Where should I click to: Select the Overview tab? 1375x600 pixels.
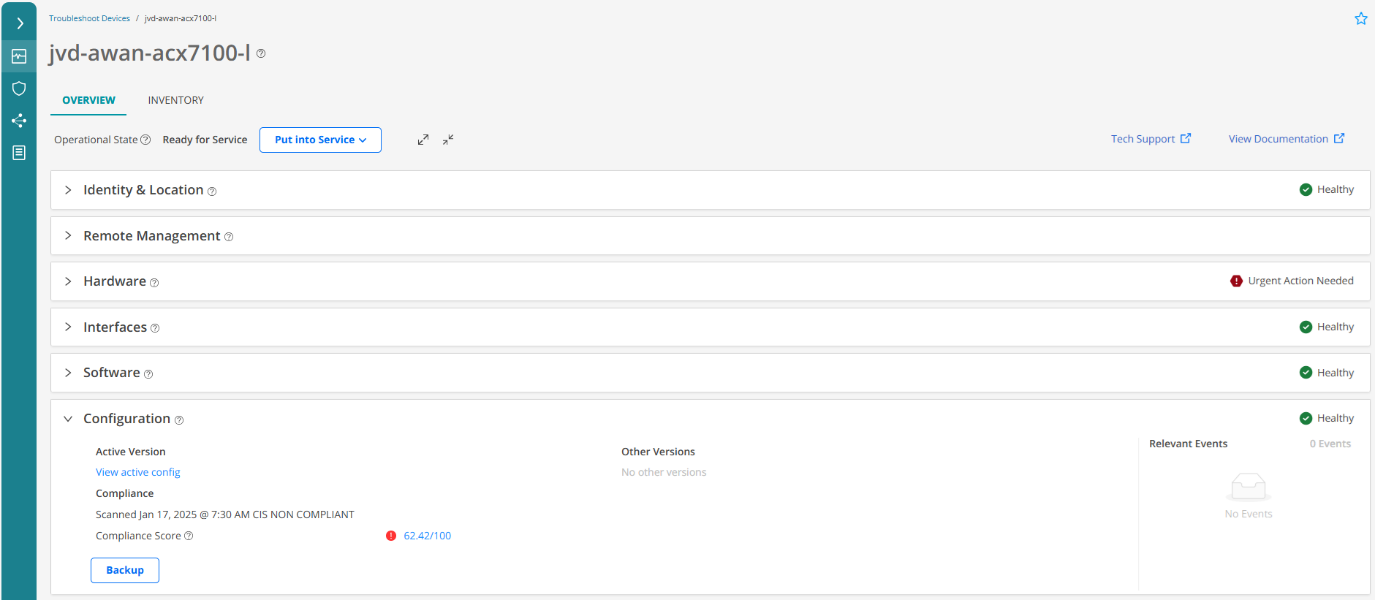tap(88, 100)
